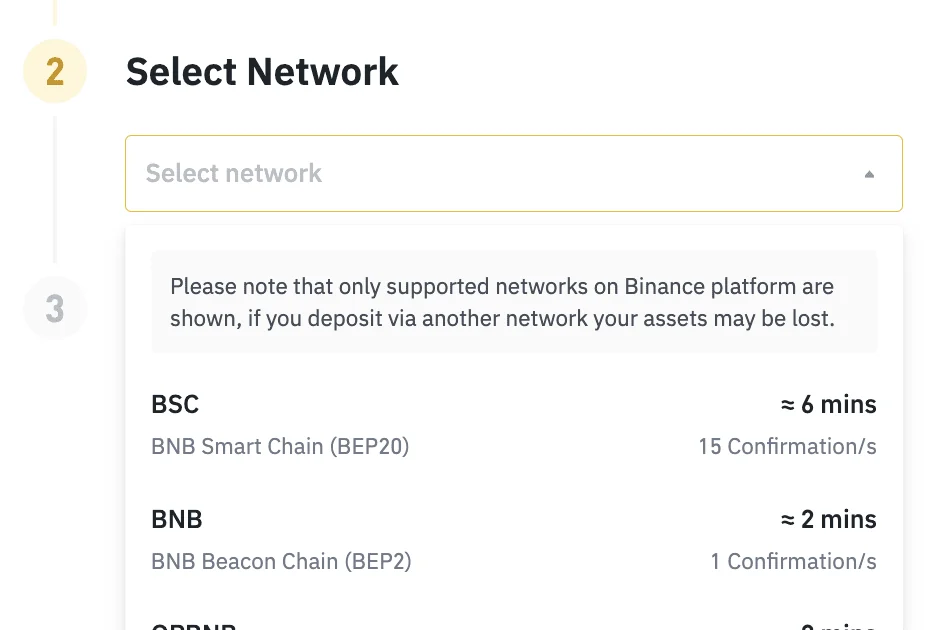This screenshot has height=630, width=930.
Task: Click the 1 Confirmation/s label
Action: (x=794, y=561)
